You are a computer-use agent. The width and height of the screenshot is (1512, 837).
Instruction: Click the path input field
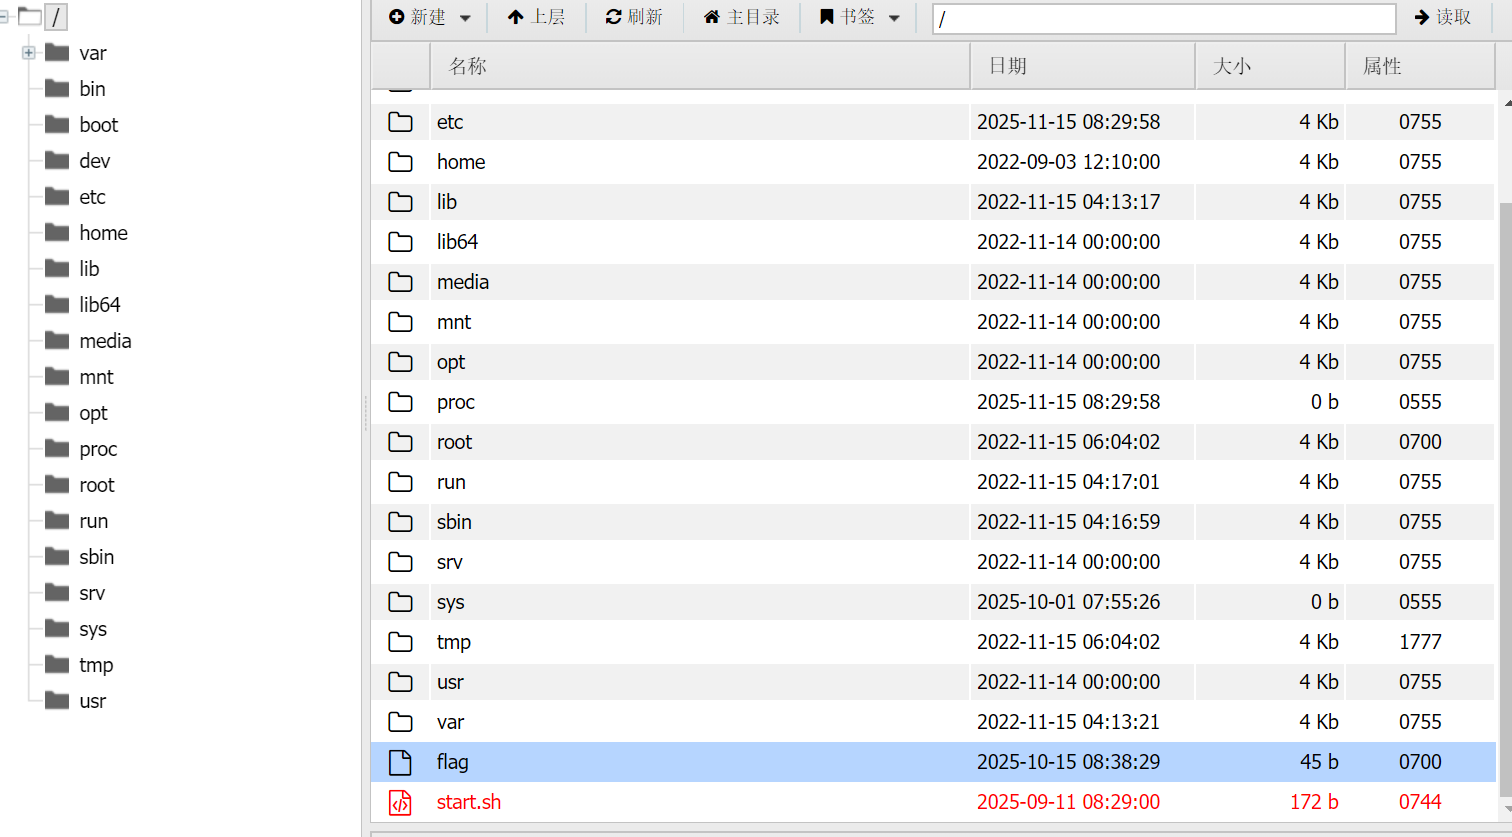pyautogui.click(x=1163, y=18)
